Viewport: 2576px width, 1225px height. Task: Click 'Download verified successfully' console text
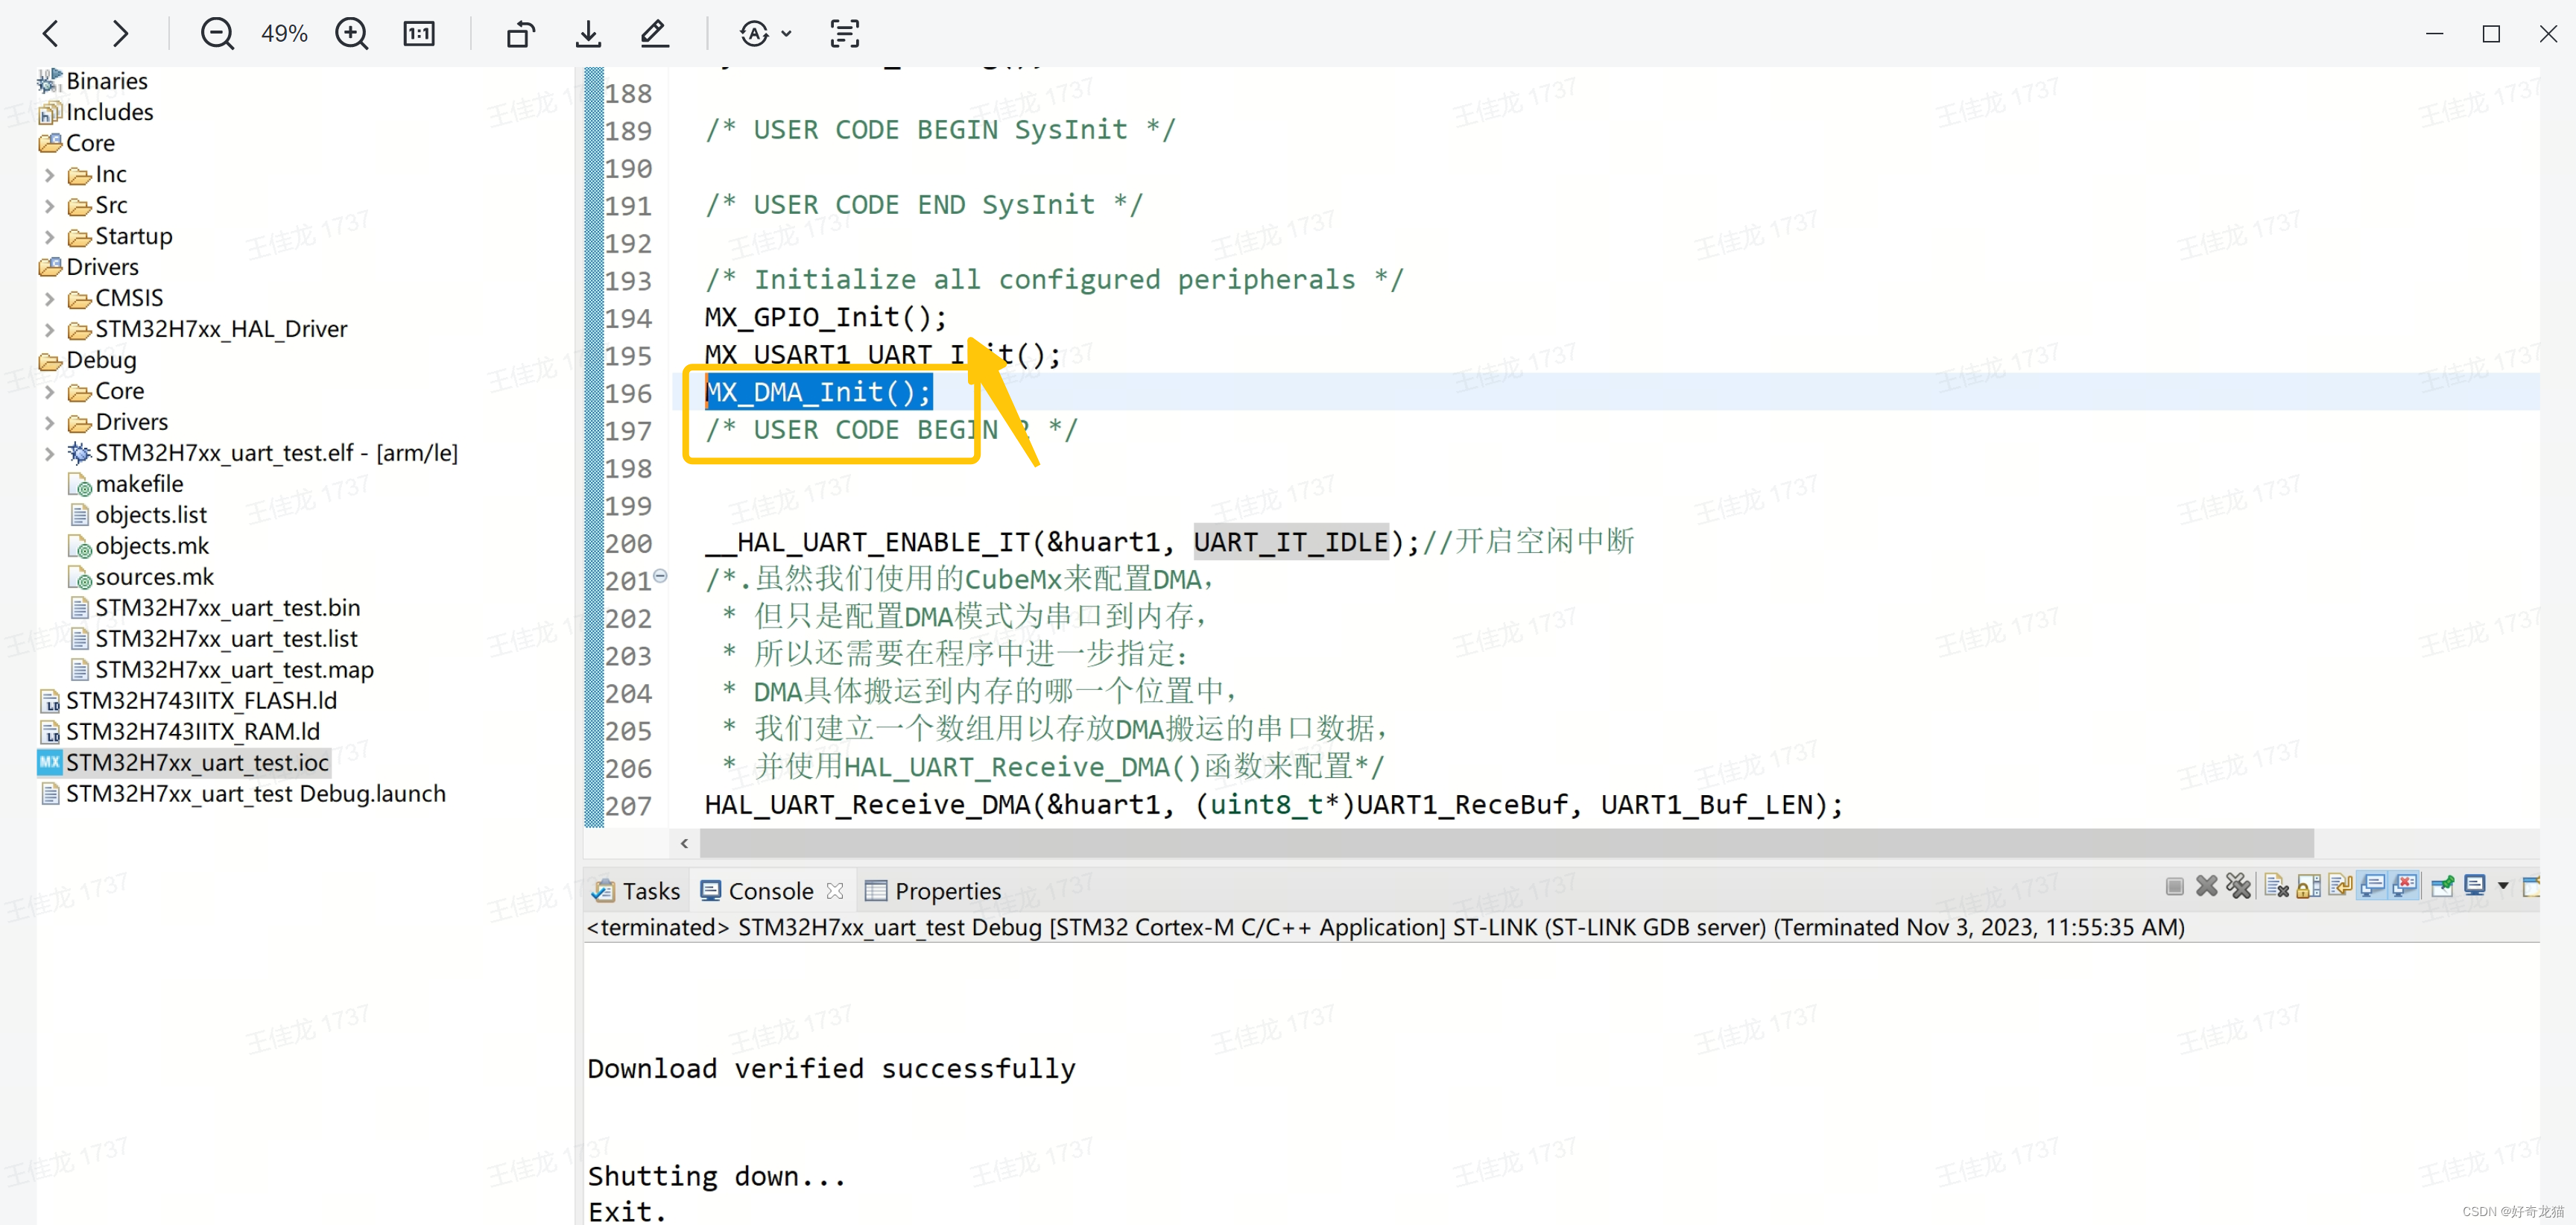pyautogui.click(x=831, y=1069)
